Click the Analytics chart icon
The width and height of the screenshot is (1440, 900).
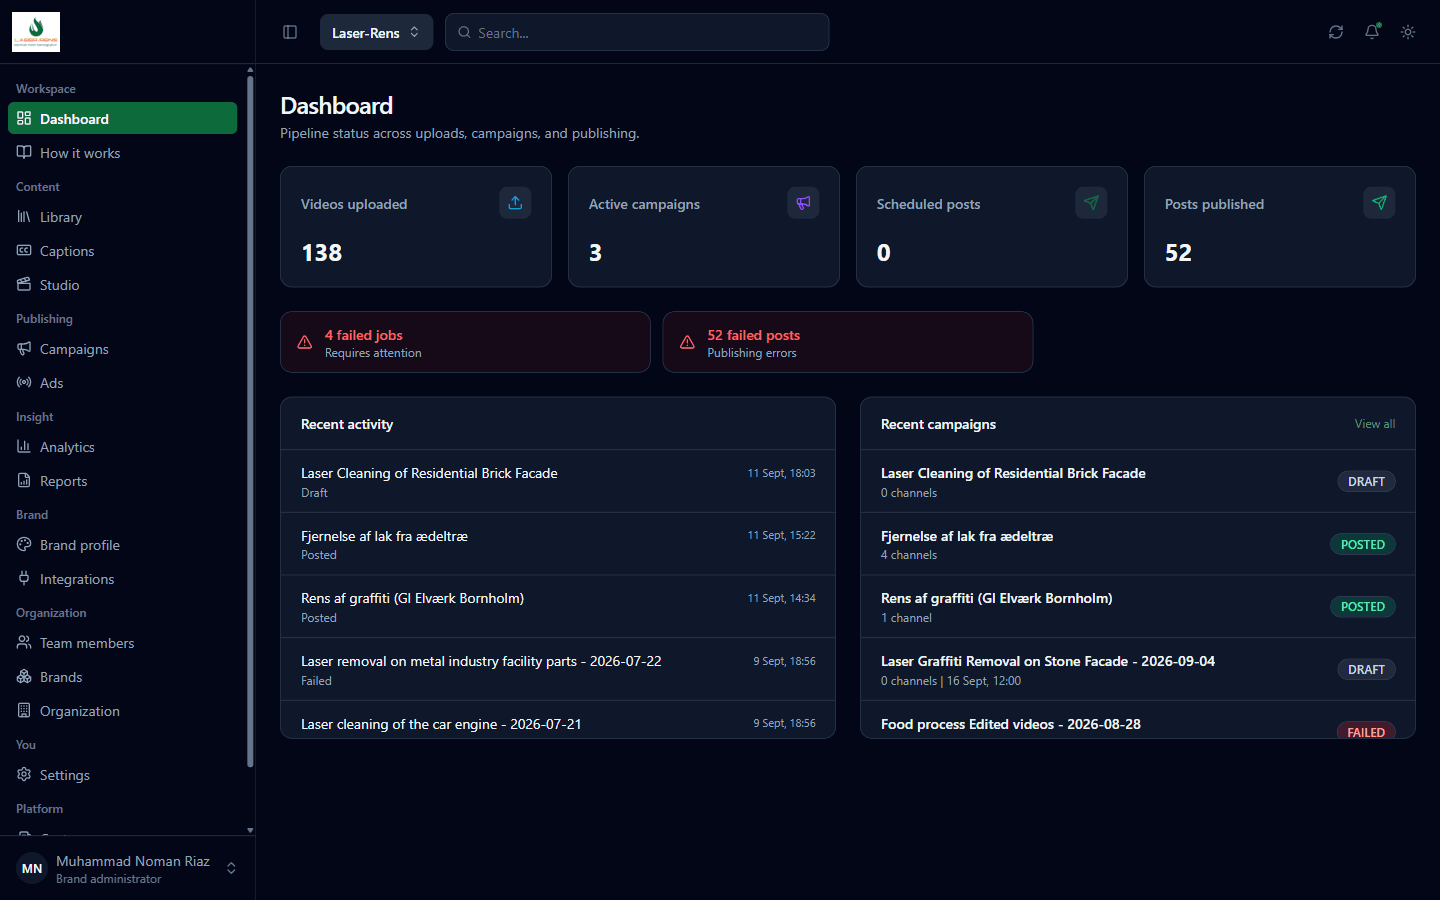pyautogui.click(x=24, y=447)
